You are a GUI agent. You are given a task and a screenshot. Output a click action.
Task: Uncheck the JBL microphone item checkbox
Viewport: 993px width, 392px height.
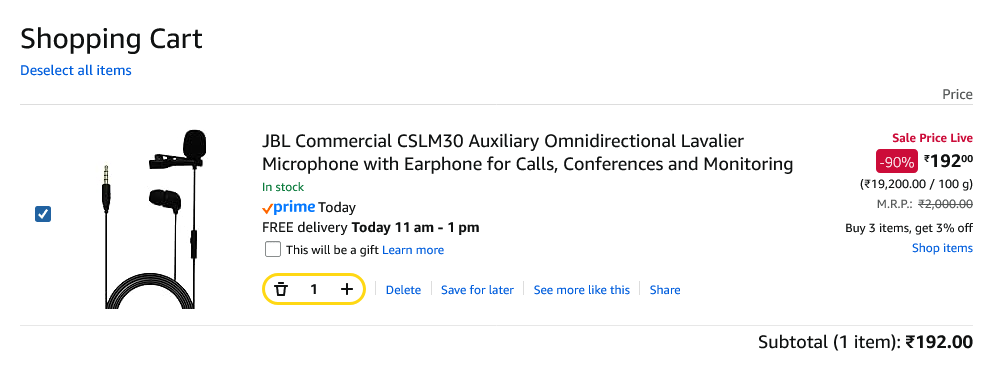click(43, 214)
